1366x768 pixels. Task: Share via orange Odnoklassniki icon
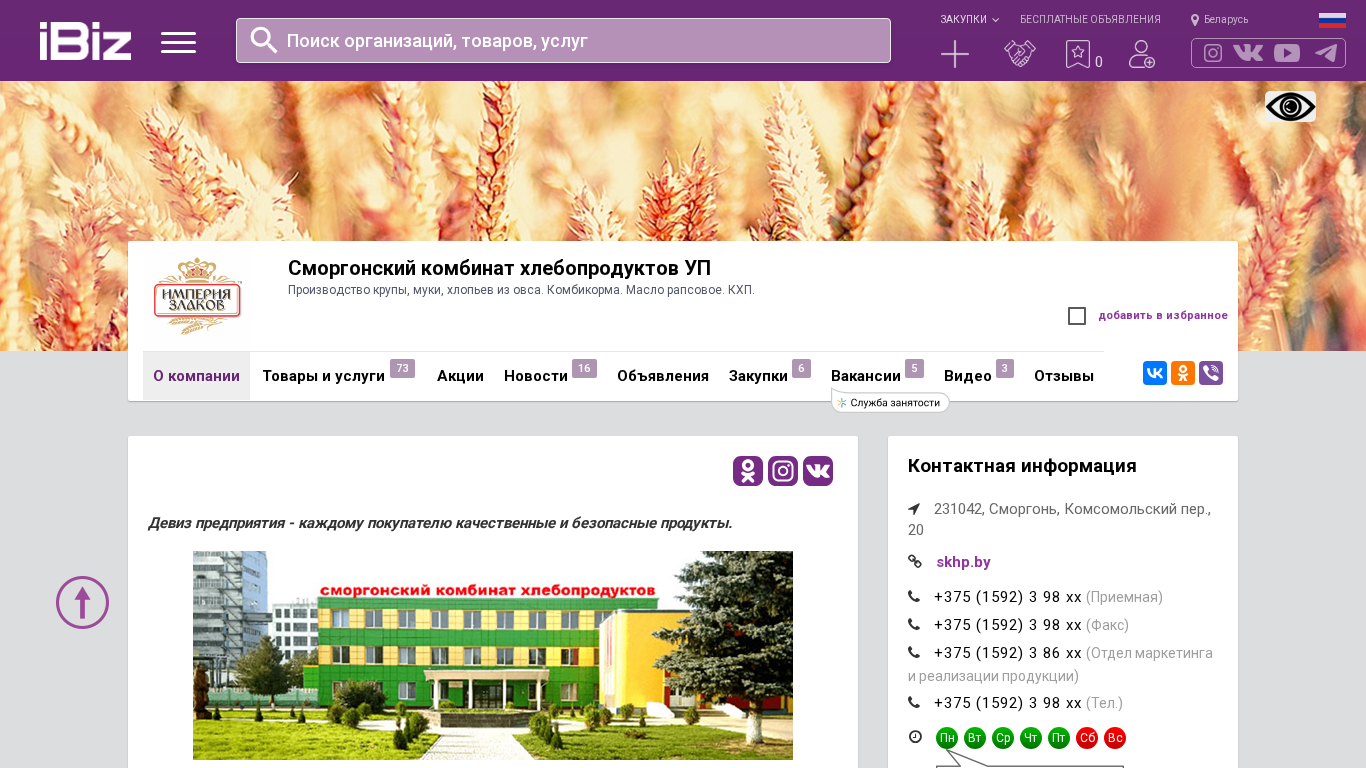tap(1183, 373)
